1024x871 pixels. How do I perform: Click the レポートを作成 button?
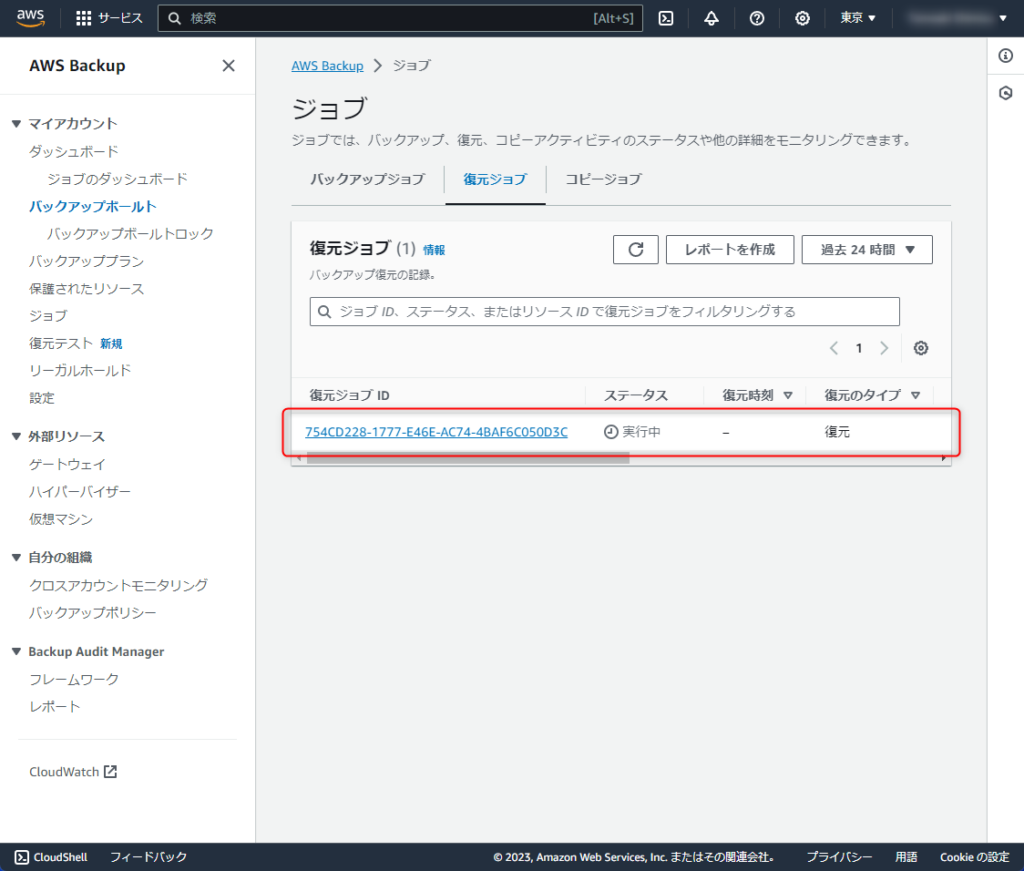click(729, 249)
